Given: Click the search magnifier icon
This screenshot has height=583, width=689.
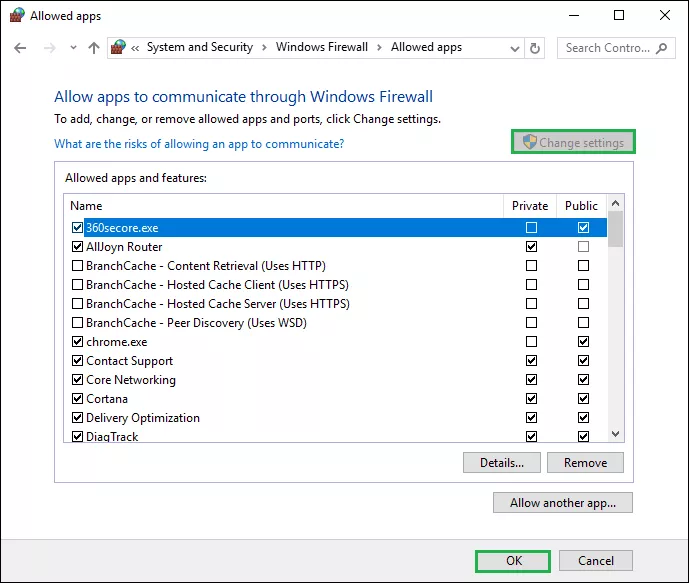Looking at the screenshot, I should [661, 48].
